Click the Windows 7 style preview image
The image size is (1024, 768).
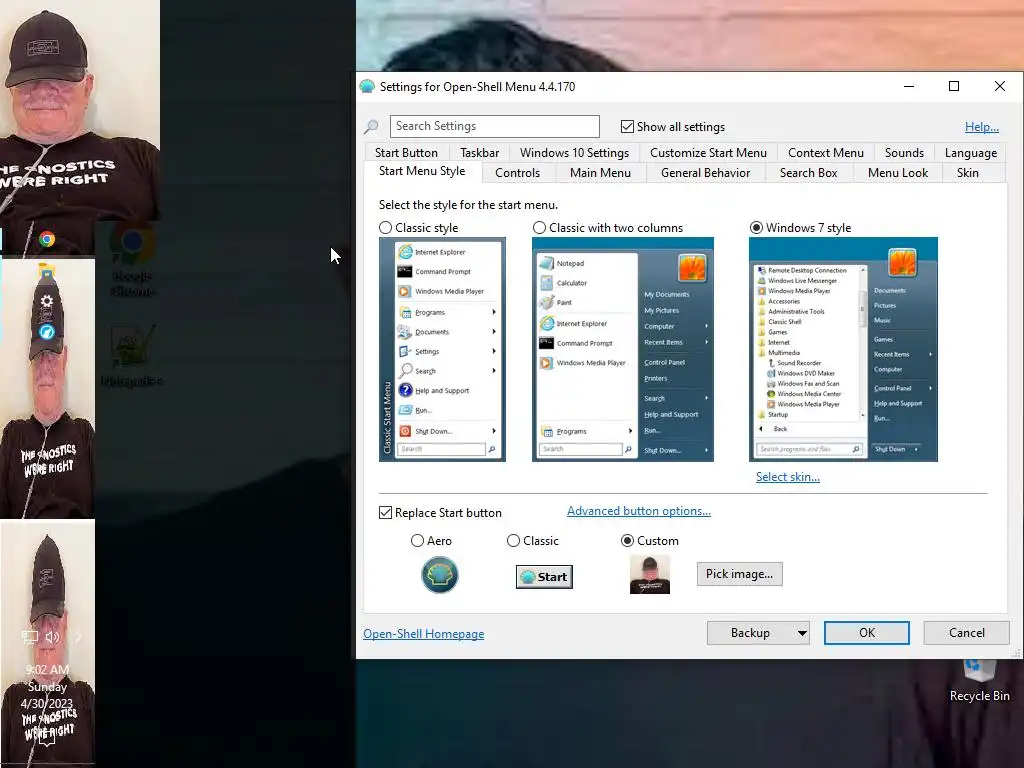[x=843, y=349]
